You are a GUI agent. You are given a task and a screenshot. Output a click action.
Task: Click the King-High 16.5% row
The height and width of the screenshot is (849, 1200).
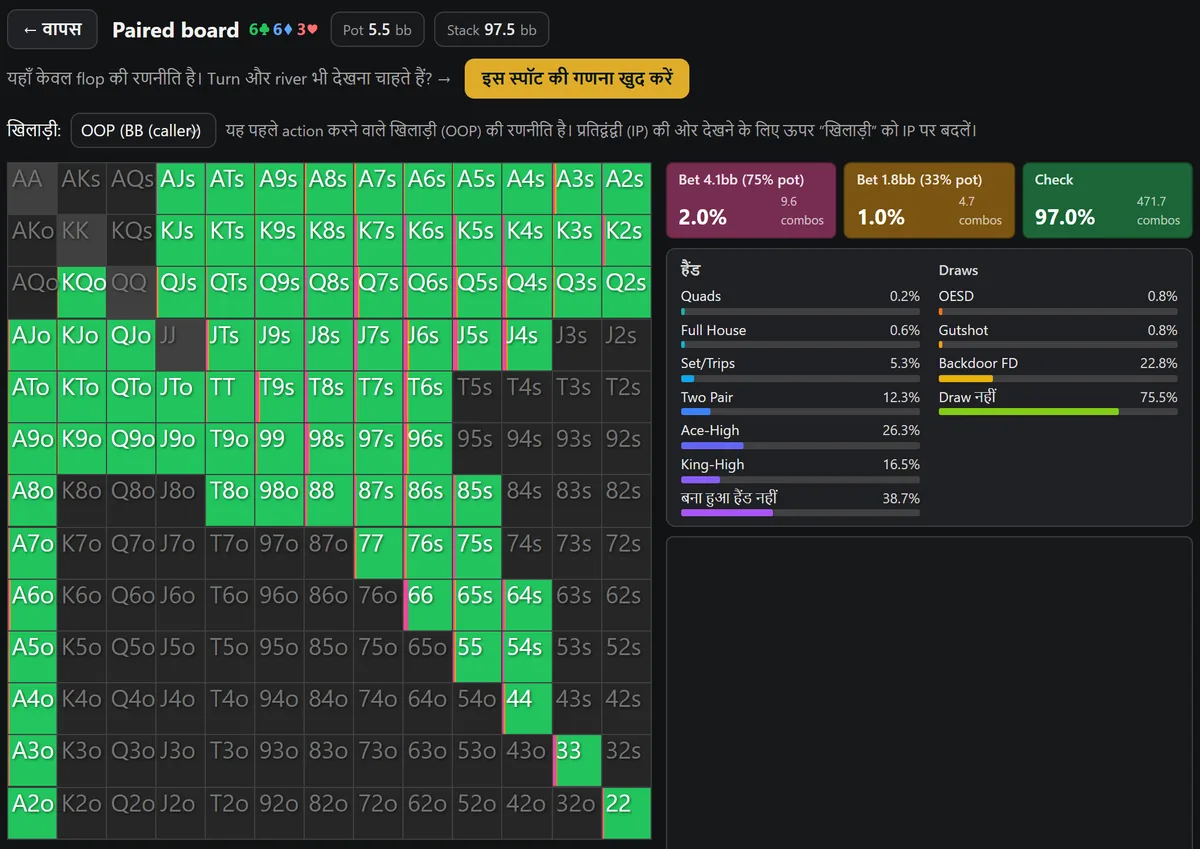pyautogui.click(x=800, y=470)
